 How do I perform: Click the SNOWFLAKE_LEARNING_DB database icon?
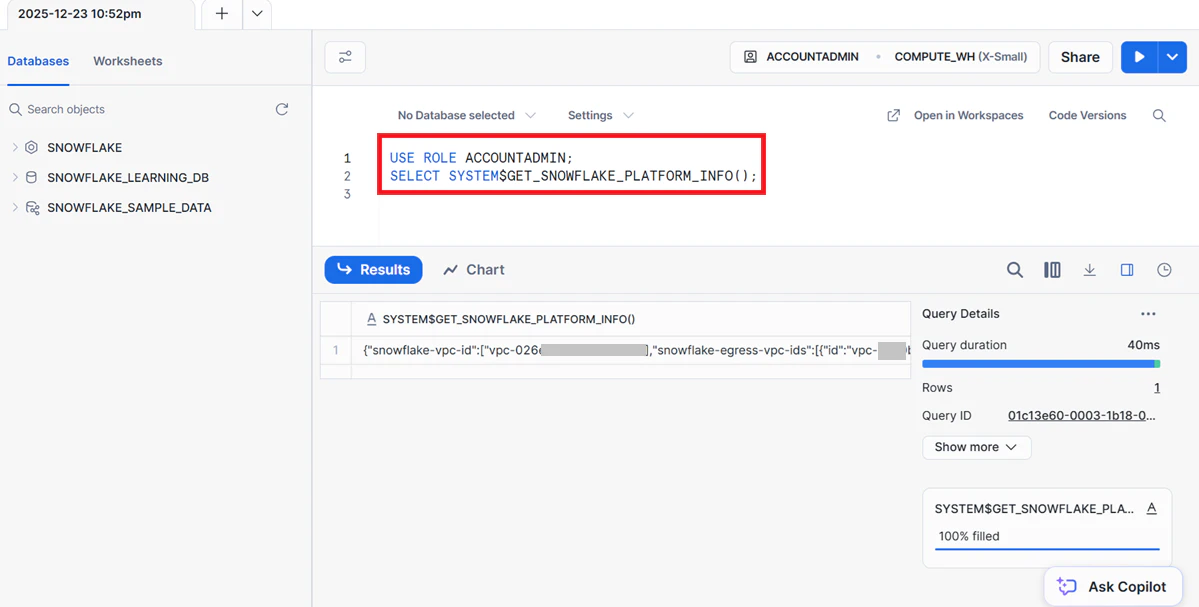pos(31,177)
